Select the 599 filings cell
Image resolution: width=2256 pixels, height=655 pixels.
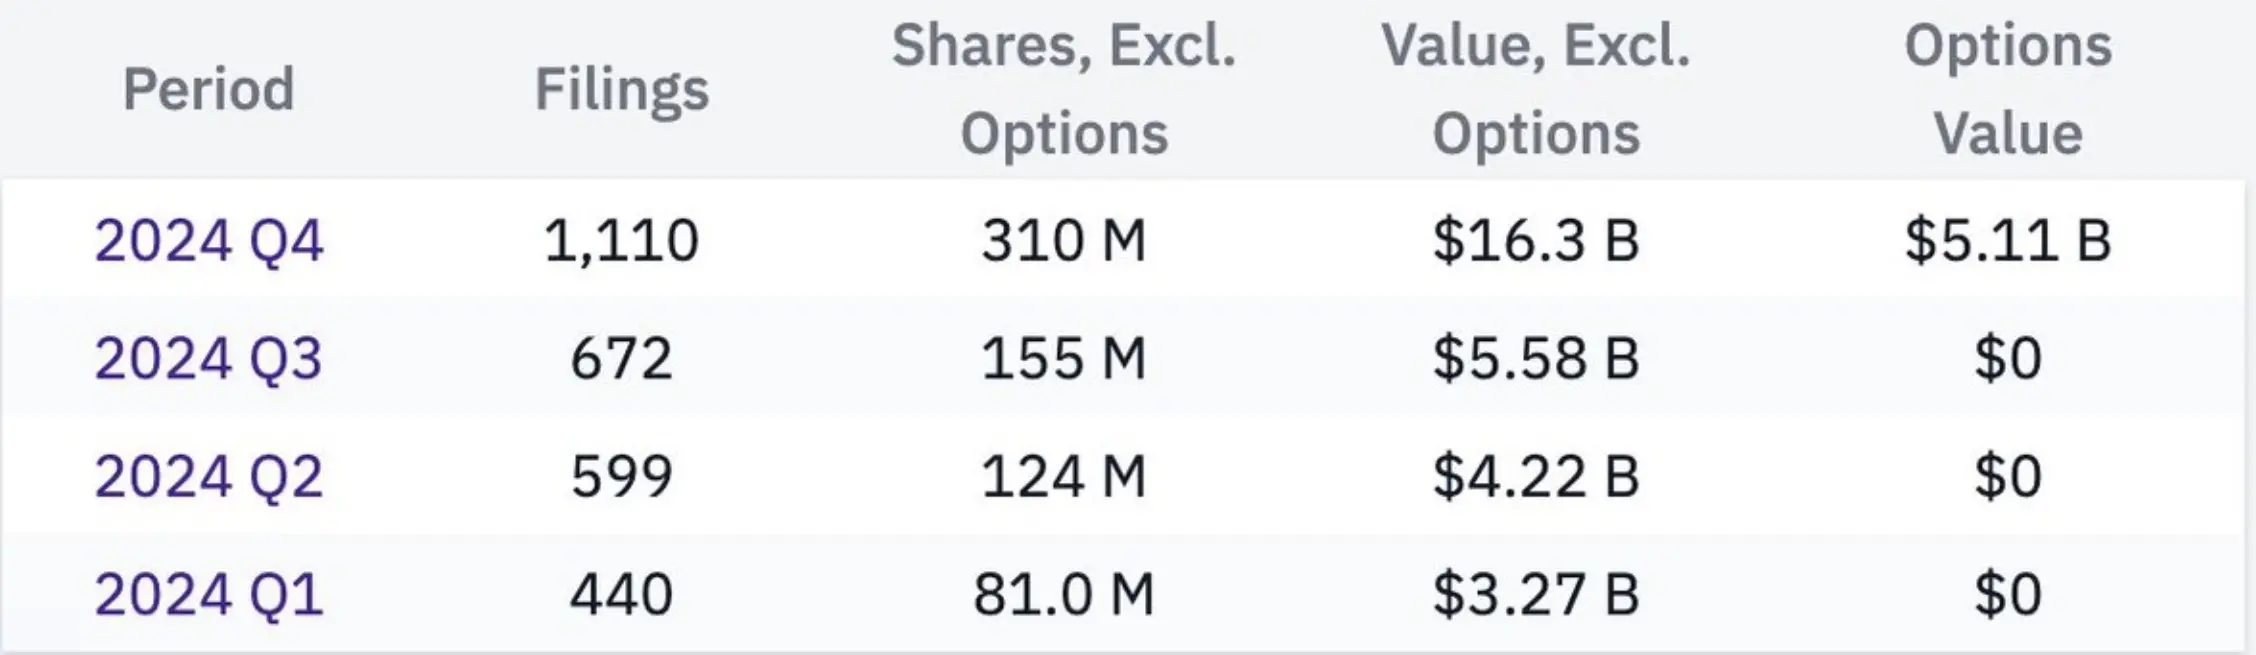coord(621,477)
